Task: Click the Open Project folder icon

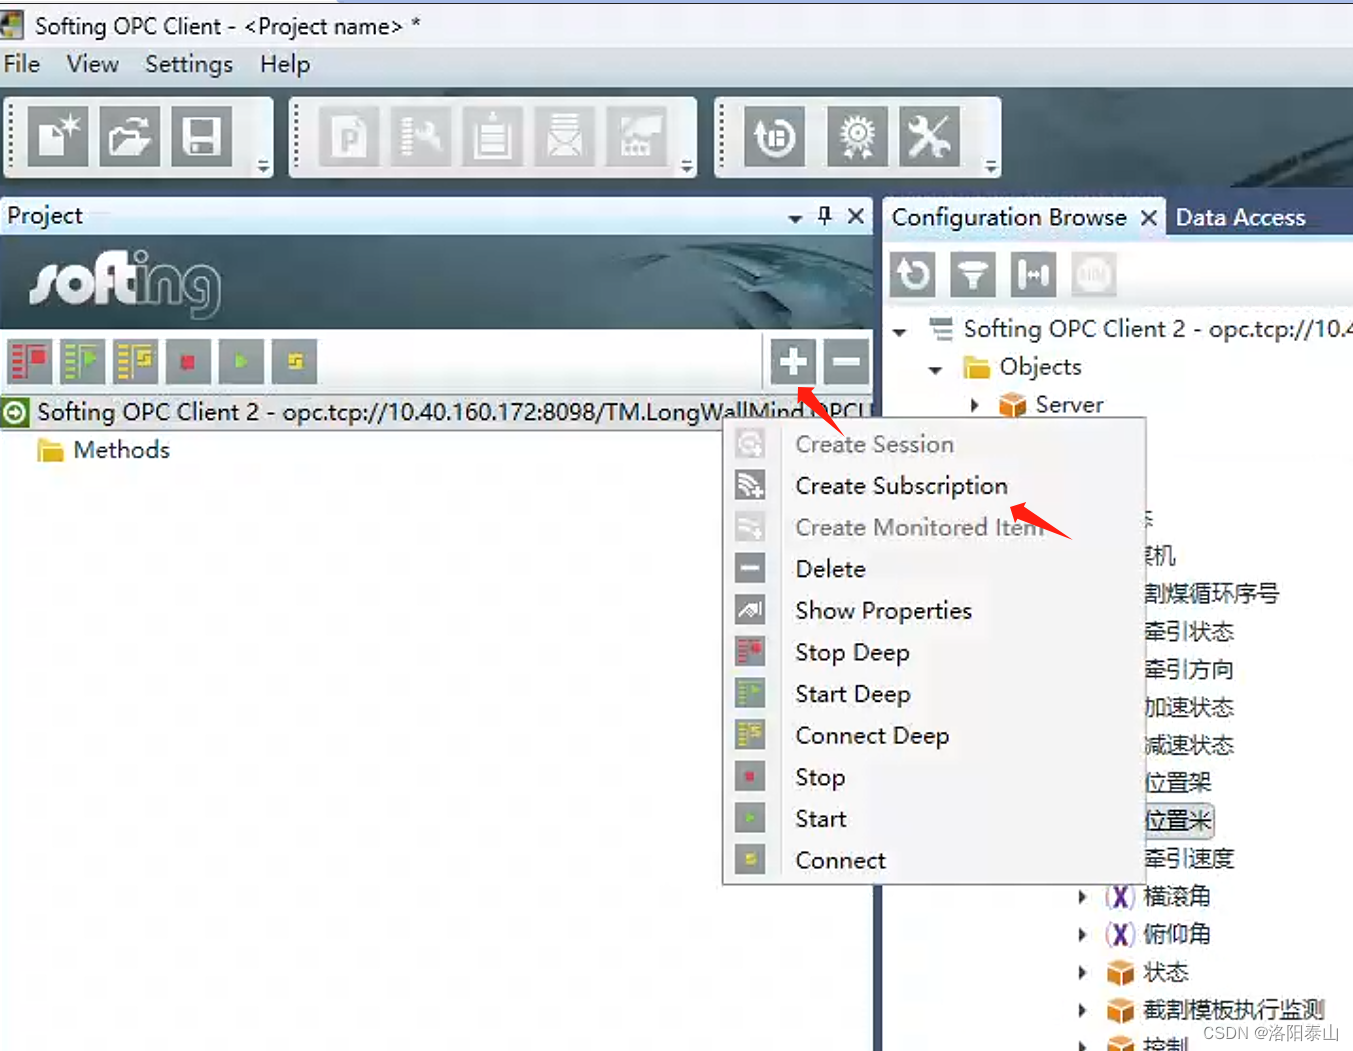Action: [x=130, y=136]
